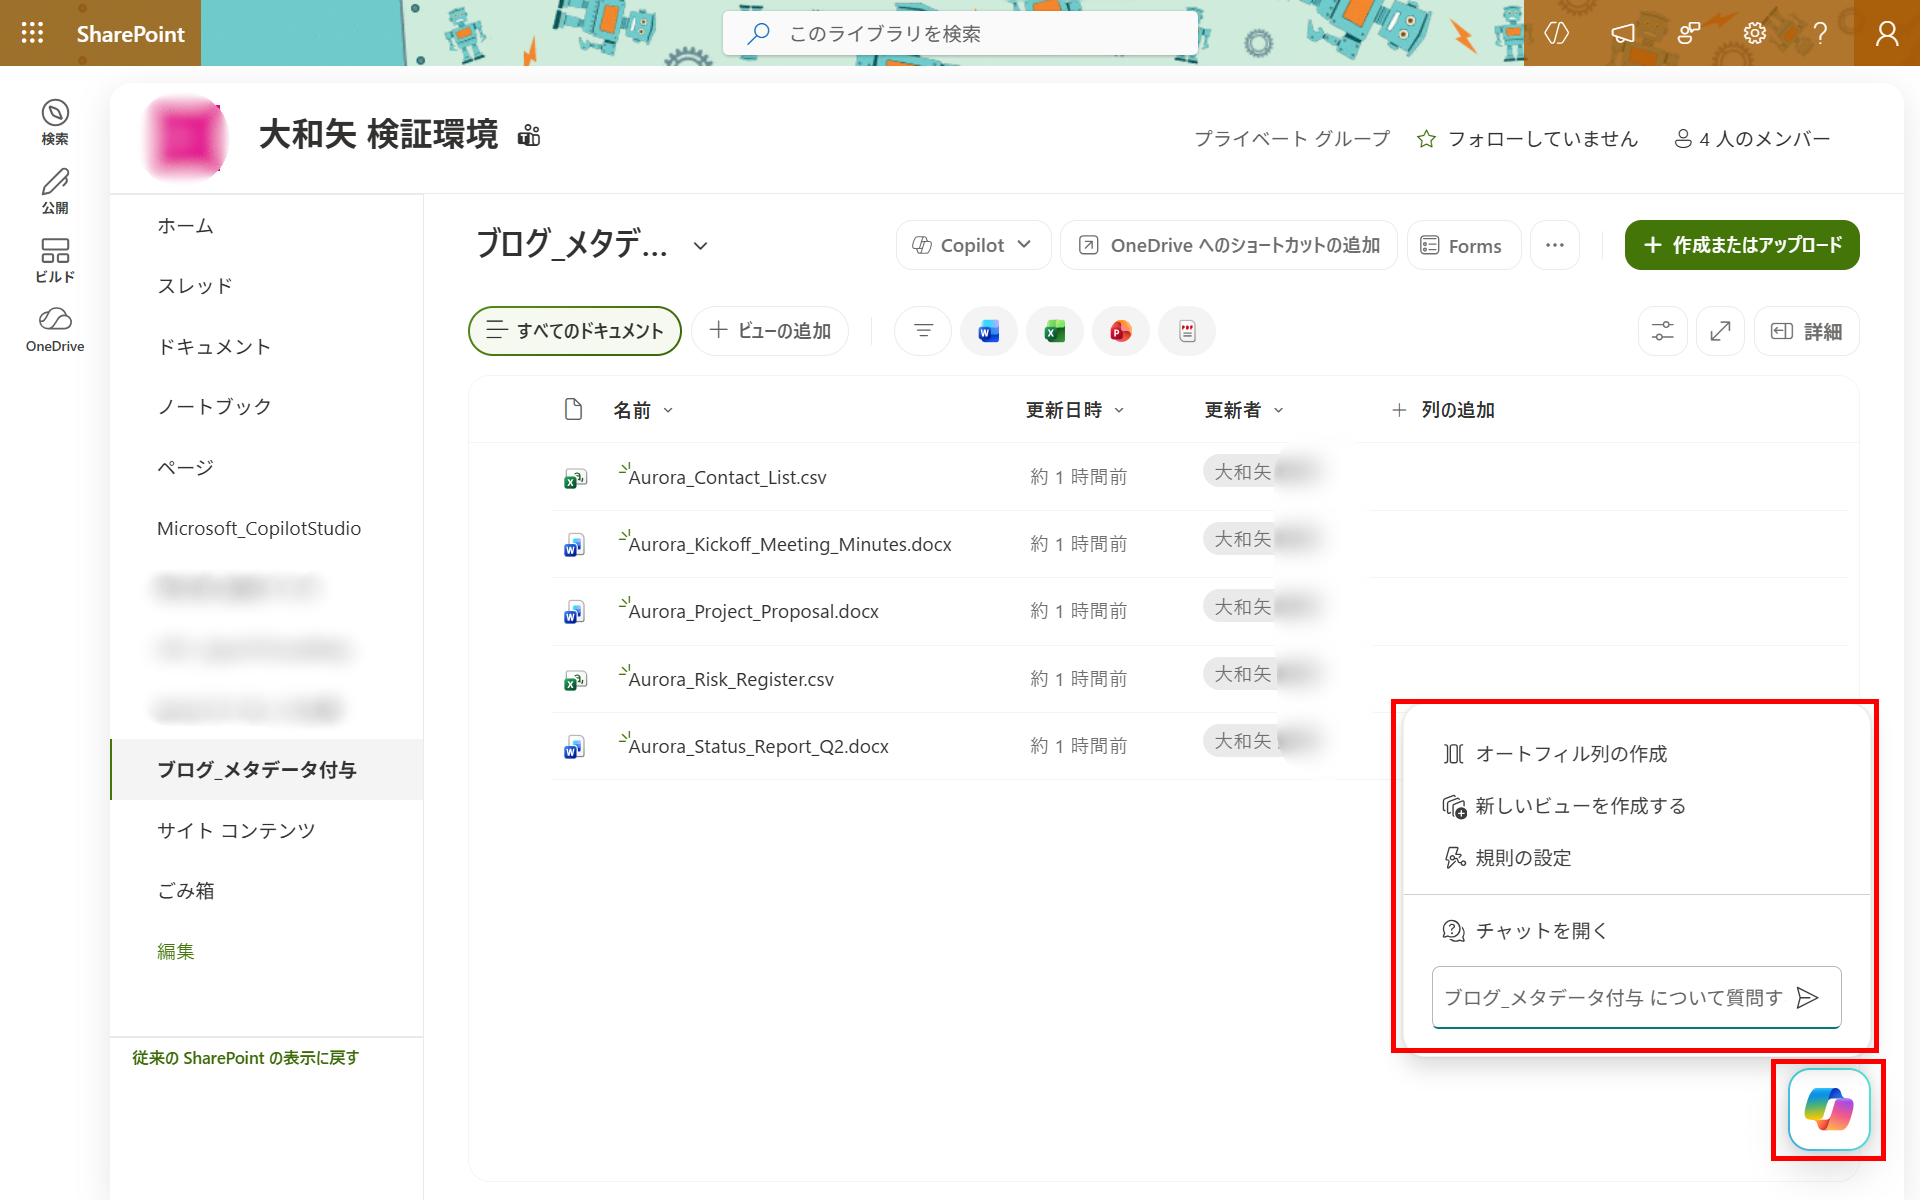Screen dimensions: 1920x1200
Task: Open the 詳細 details pane button
Action: (1806, 331)
